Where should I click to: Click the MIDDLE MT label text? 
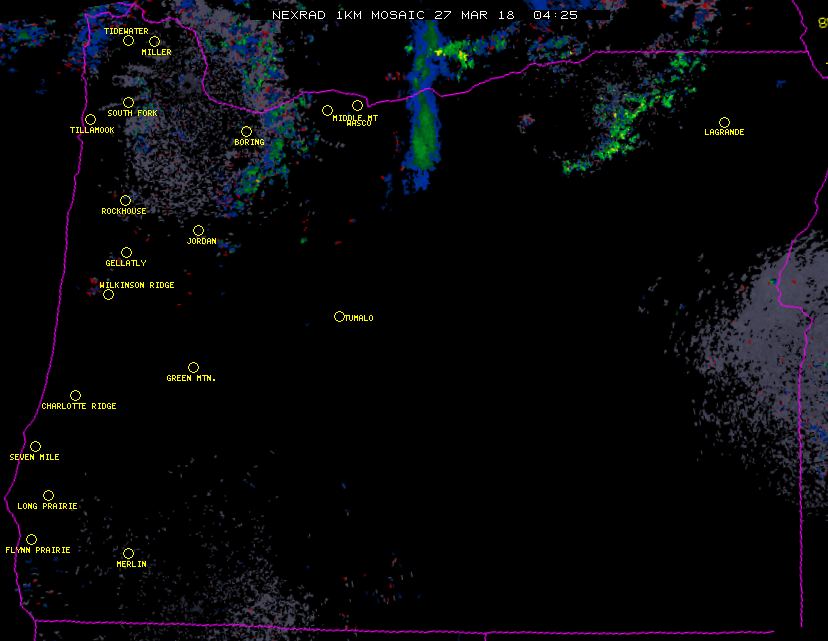(x=355, y=118)
